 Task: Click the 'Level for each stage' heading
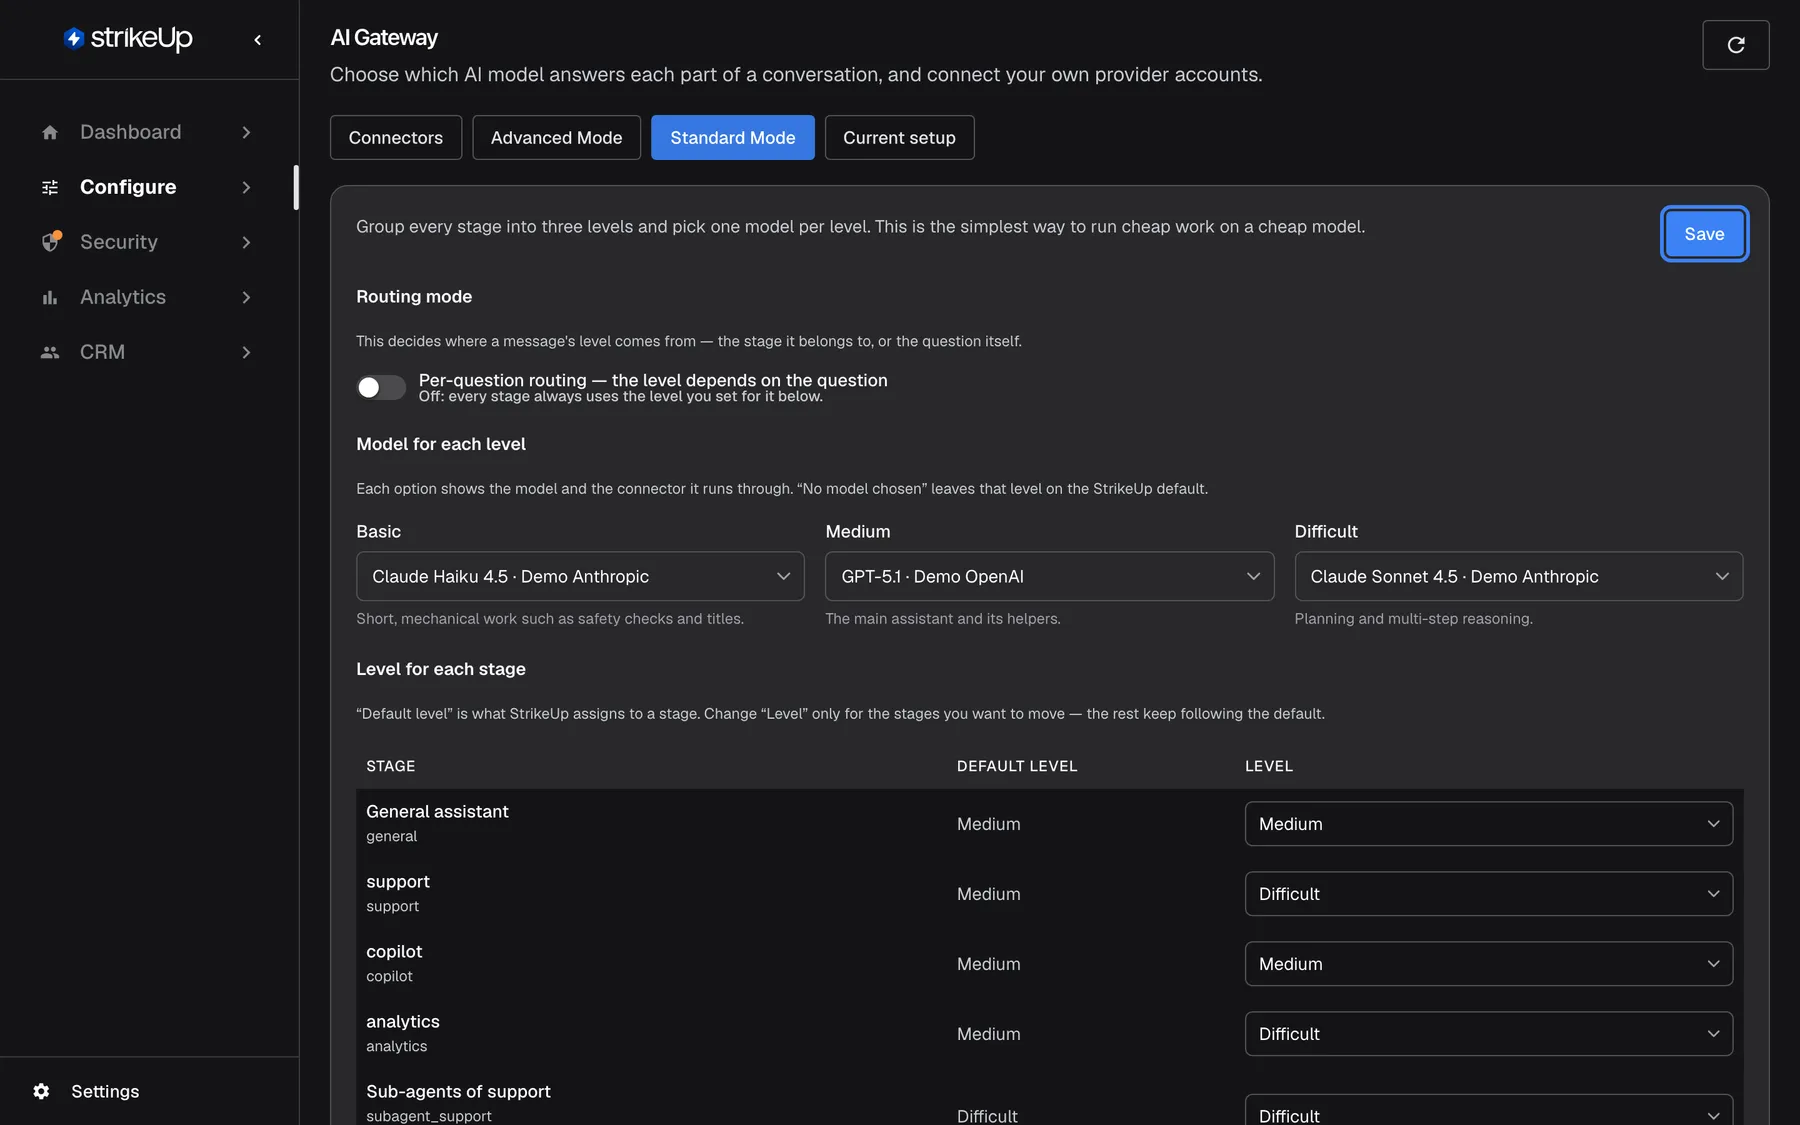tap(441, 669)
